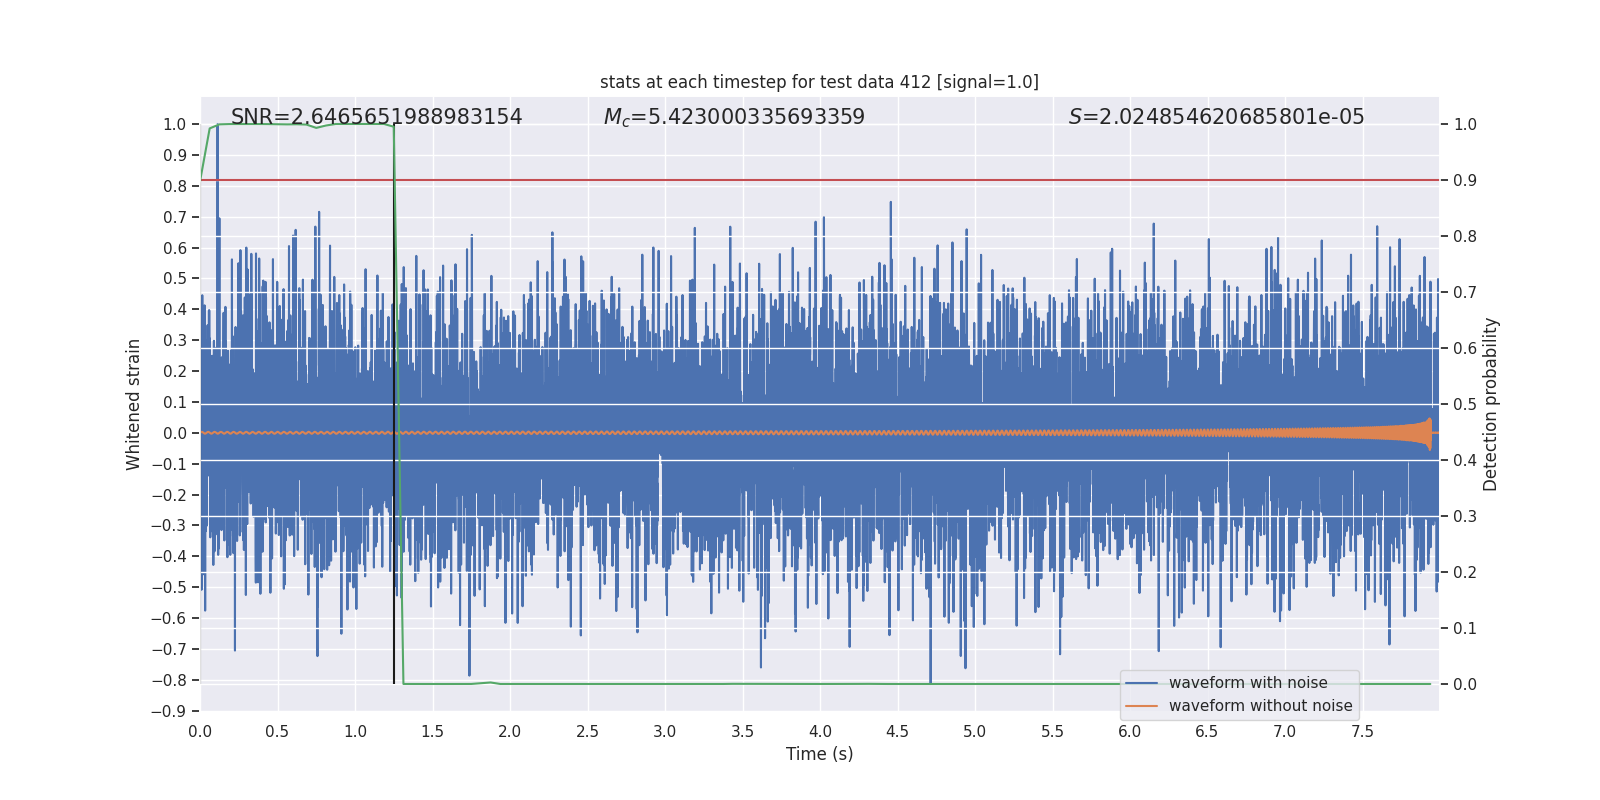Click x-axis tick label 7.5
1600x800 pixels.
[x=1362, y=732]
